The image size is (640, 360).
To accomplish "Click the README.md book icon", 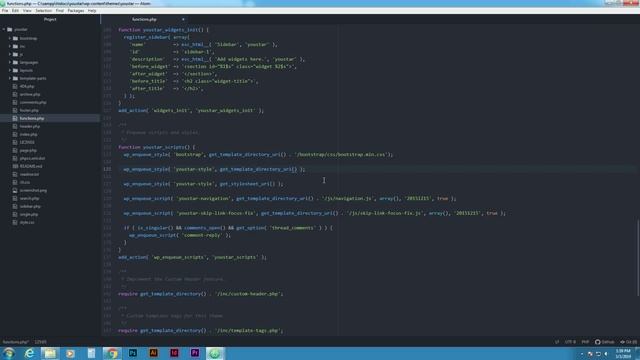I will coord(15,166).
